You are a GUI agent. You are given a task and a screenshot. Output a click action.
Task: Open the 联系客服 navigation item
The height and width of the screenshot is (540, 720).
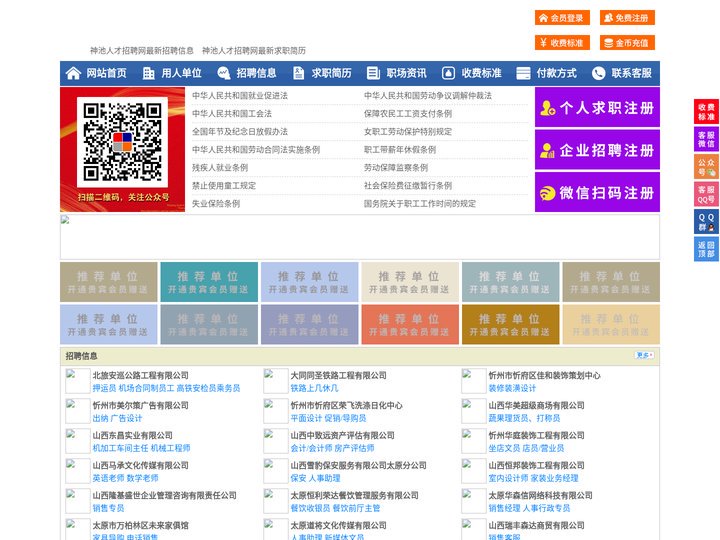[631, 73]
